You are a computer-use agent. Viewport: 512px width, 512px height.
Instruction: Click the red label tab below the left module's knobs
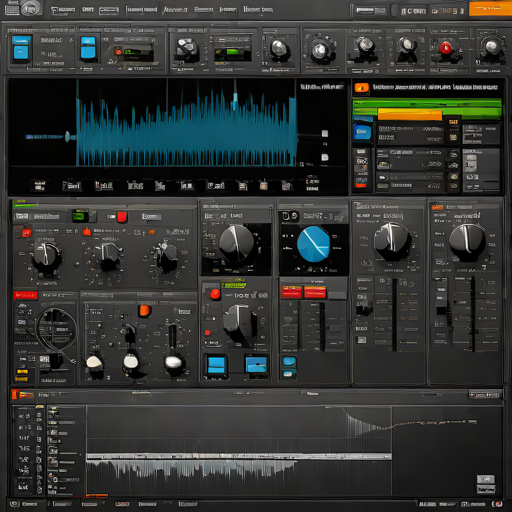pos(26,295)
